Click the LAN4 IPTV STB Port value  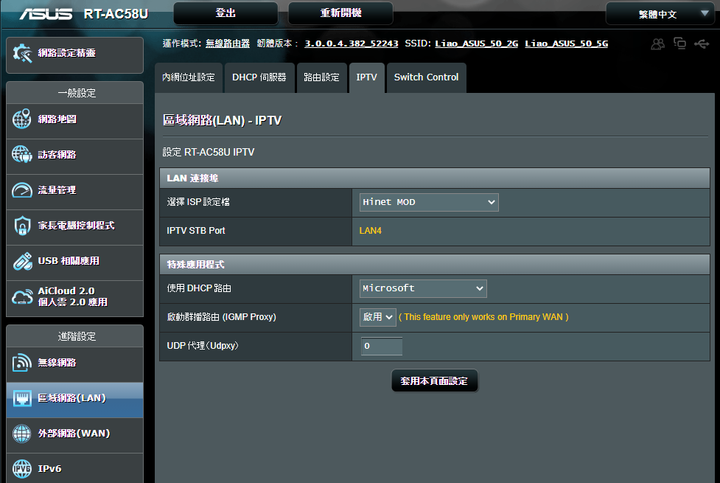(370, 231)
